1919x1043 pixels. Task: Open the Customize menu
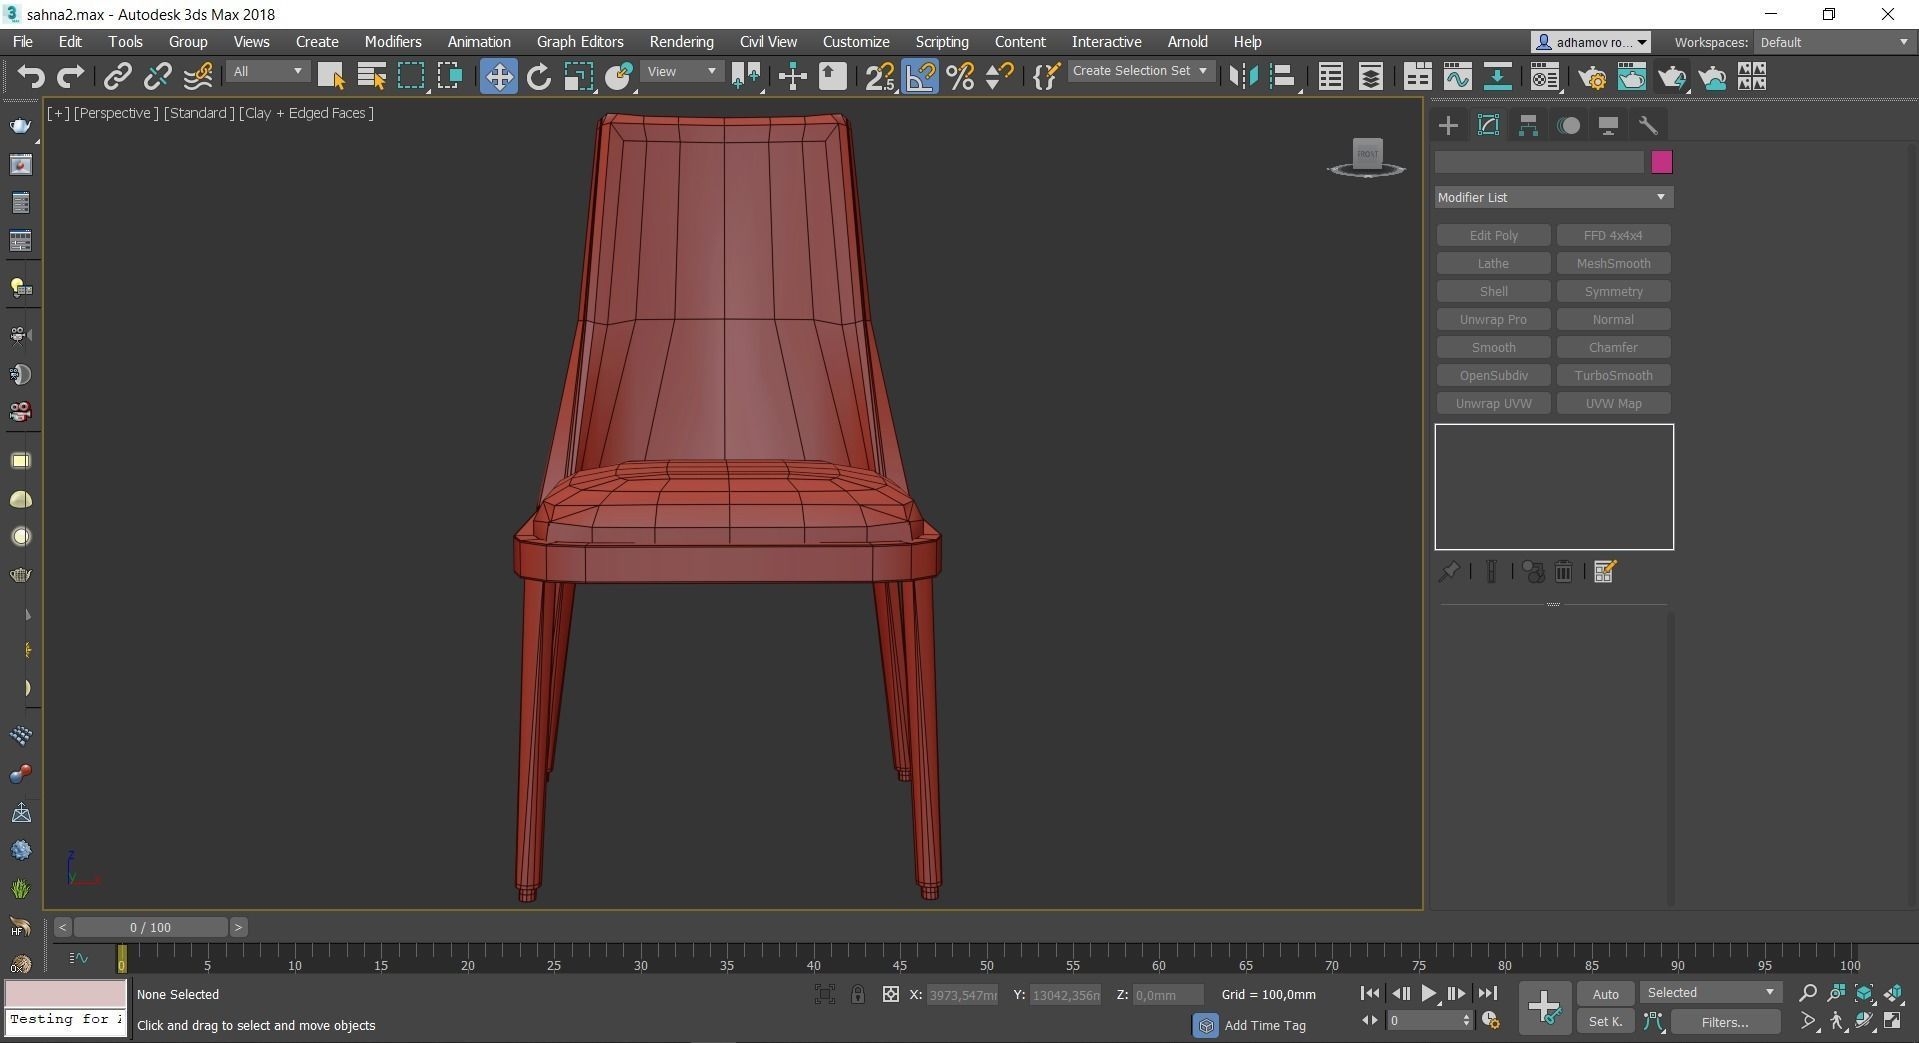pos(856,42)
